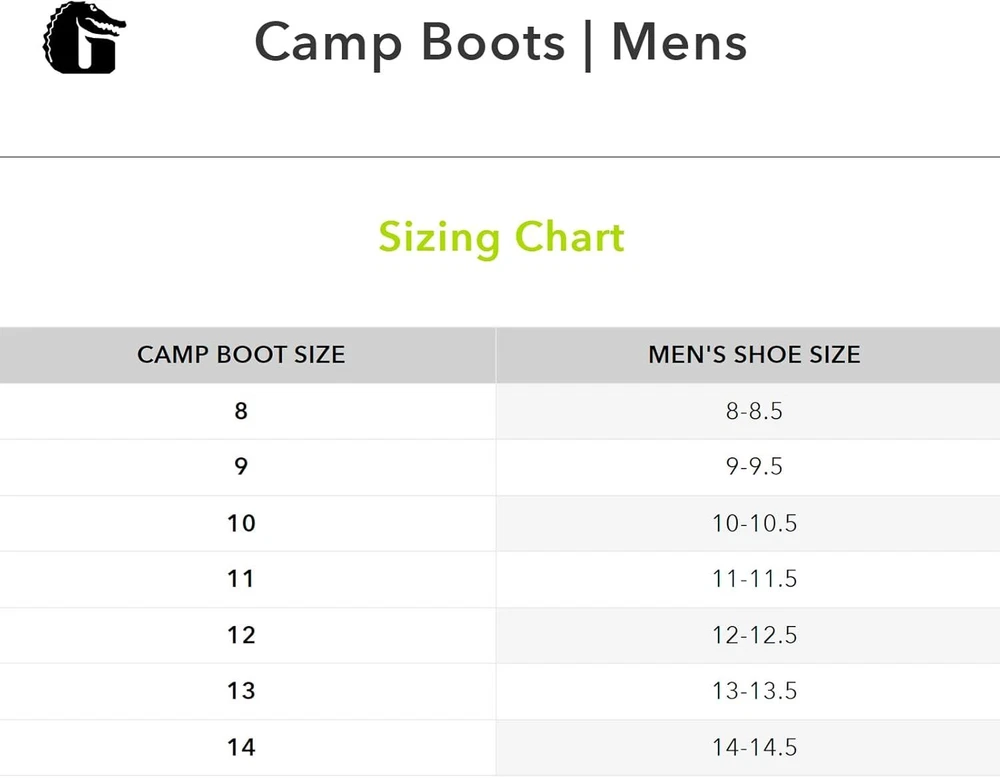1000x778 pixels.
Task: Select camp boot size 14 cell
Action: point(241,747)
